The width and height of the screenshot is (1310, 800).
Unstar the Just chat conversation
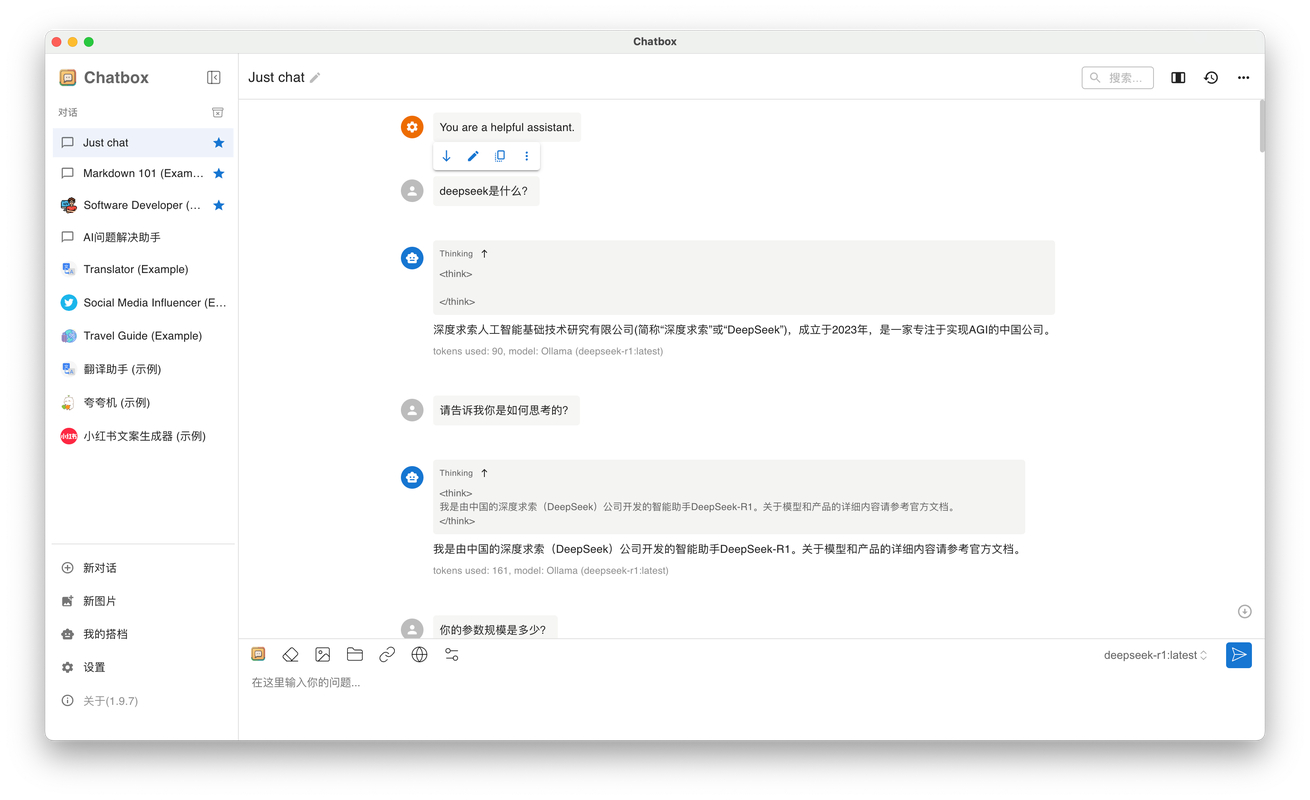click(219, 143)
